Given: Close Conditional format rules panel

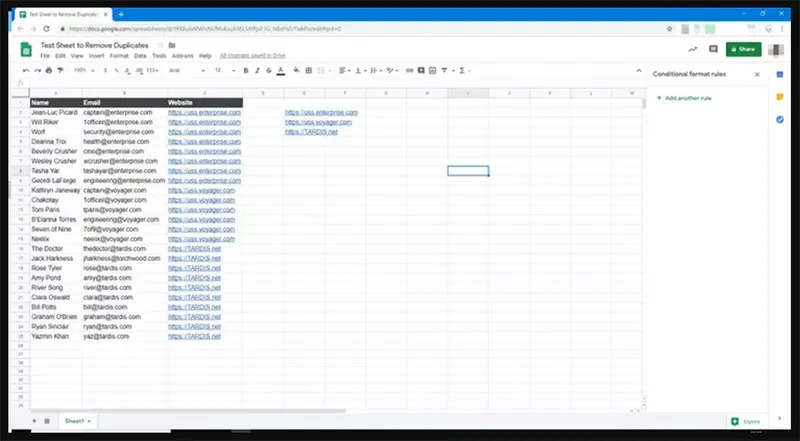Looking at the screenshot, I should (757, 75).
